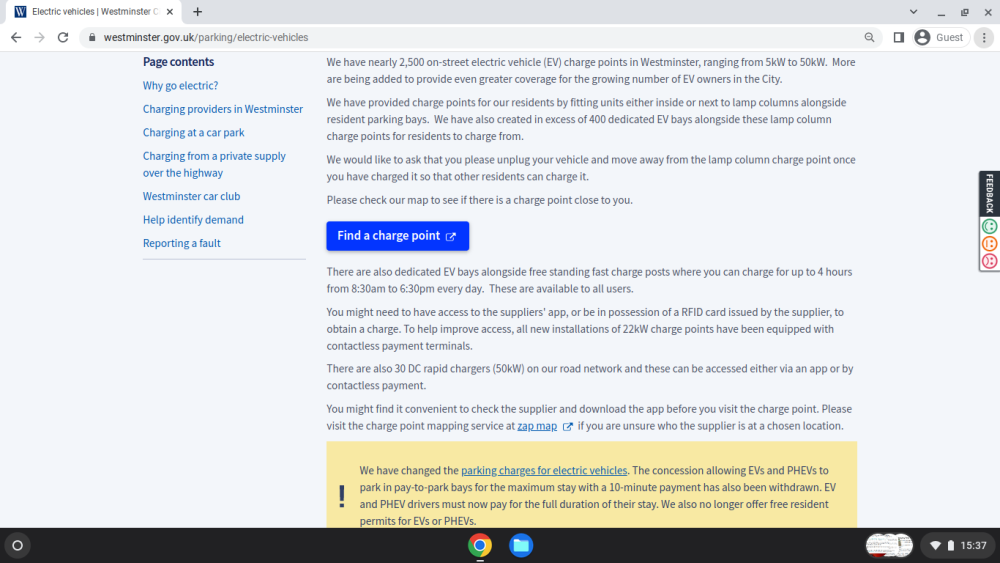1000x563 pixels.
Task: Click the 15:37 clock
Action: [x=973, y=546]
